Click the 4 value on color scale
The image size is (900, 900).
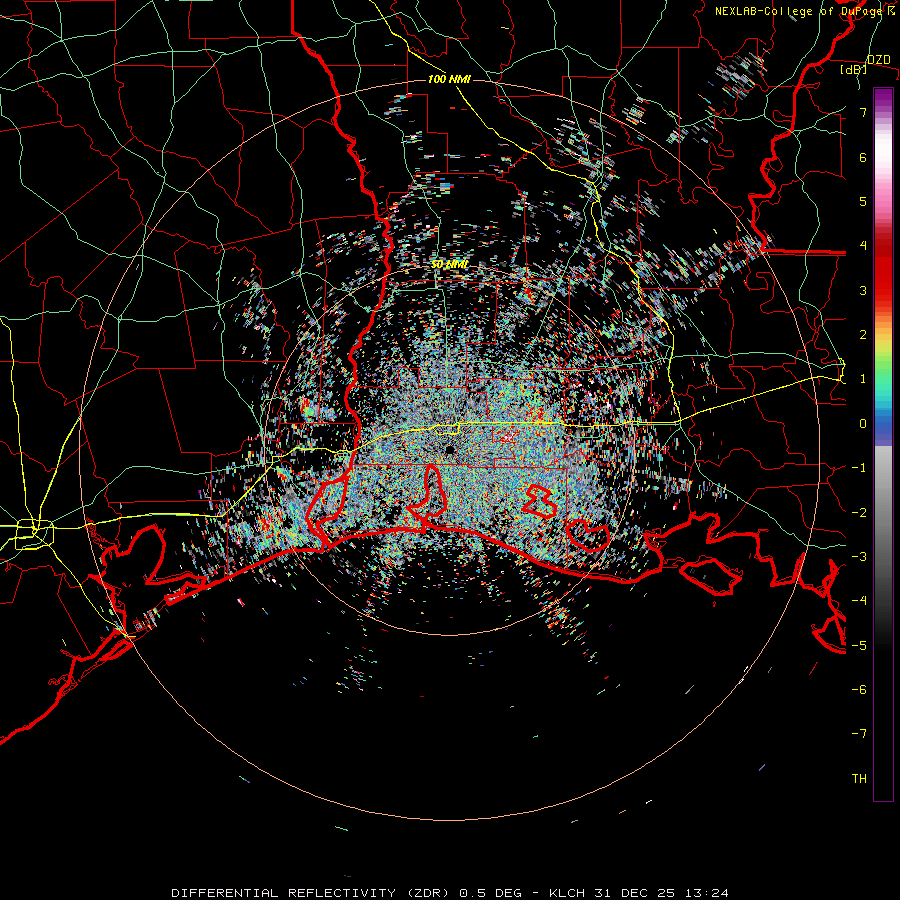[863, 246]
